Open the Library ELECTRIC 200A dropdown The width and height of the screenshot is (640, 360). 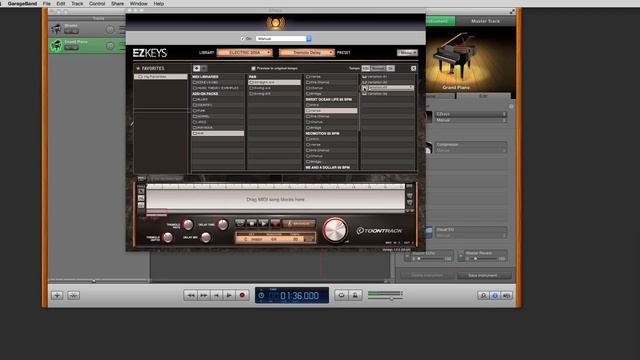click(x=244, y=52)
